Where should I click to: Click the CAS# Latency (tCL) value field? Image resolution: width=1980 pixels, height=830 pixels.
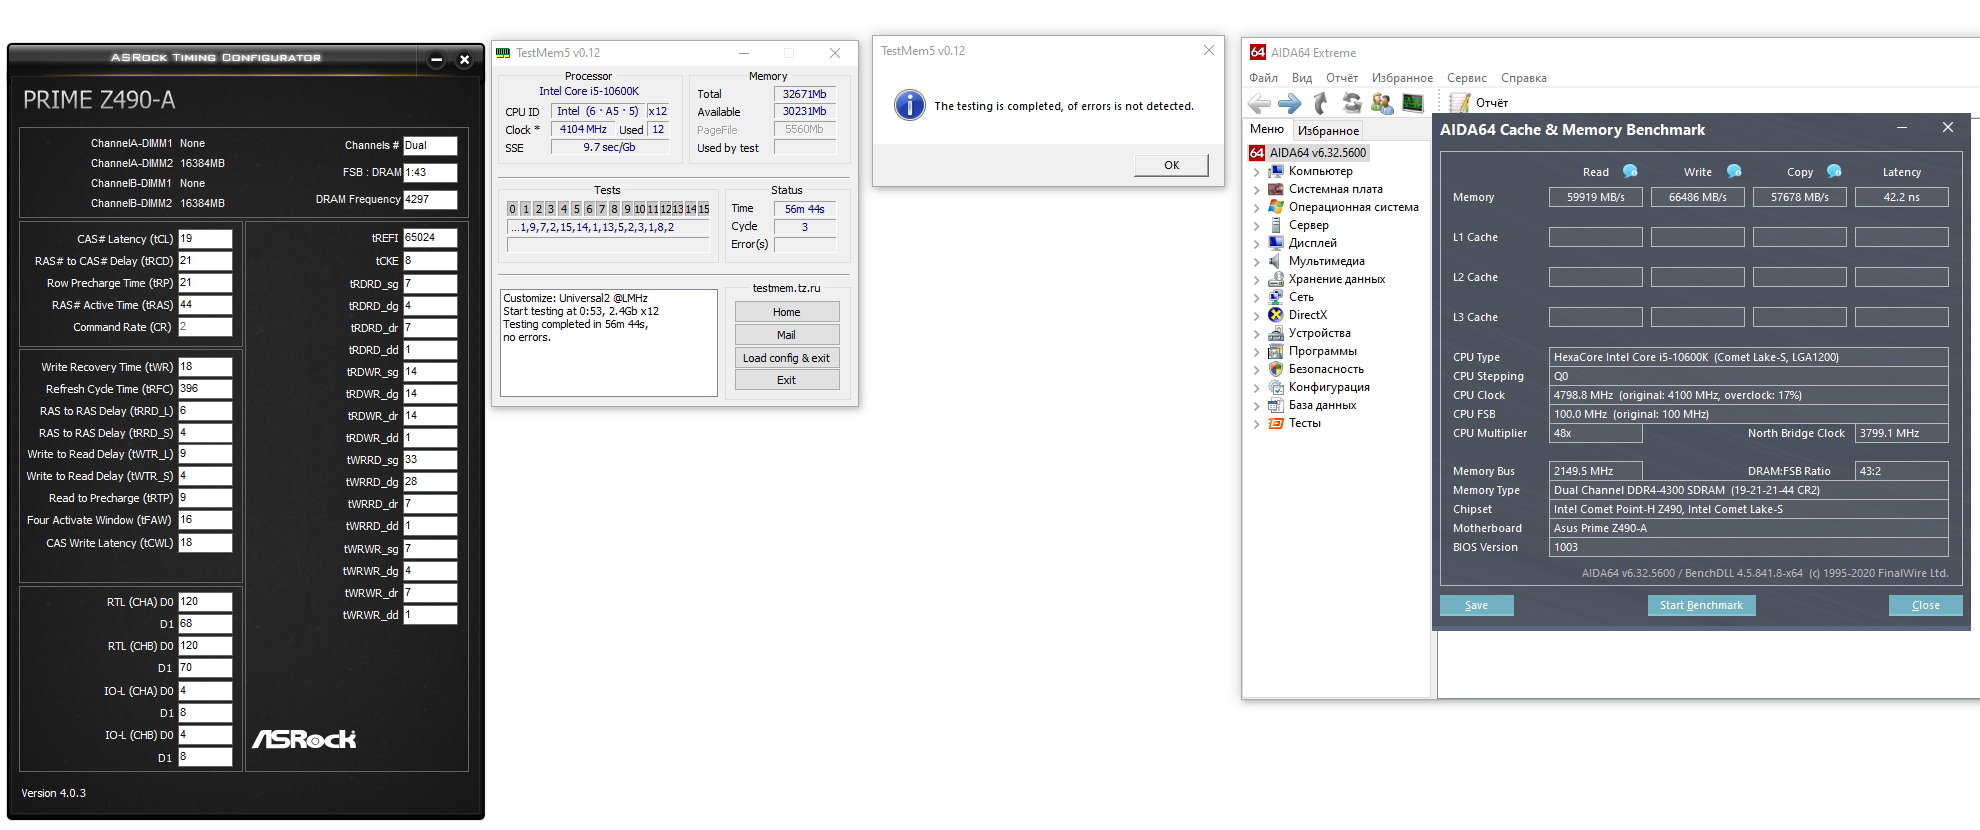205,239
